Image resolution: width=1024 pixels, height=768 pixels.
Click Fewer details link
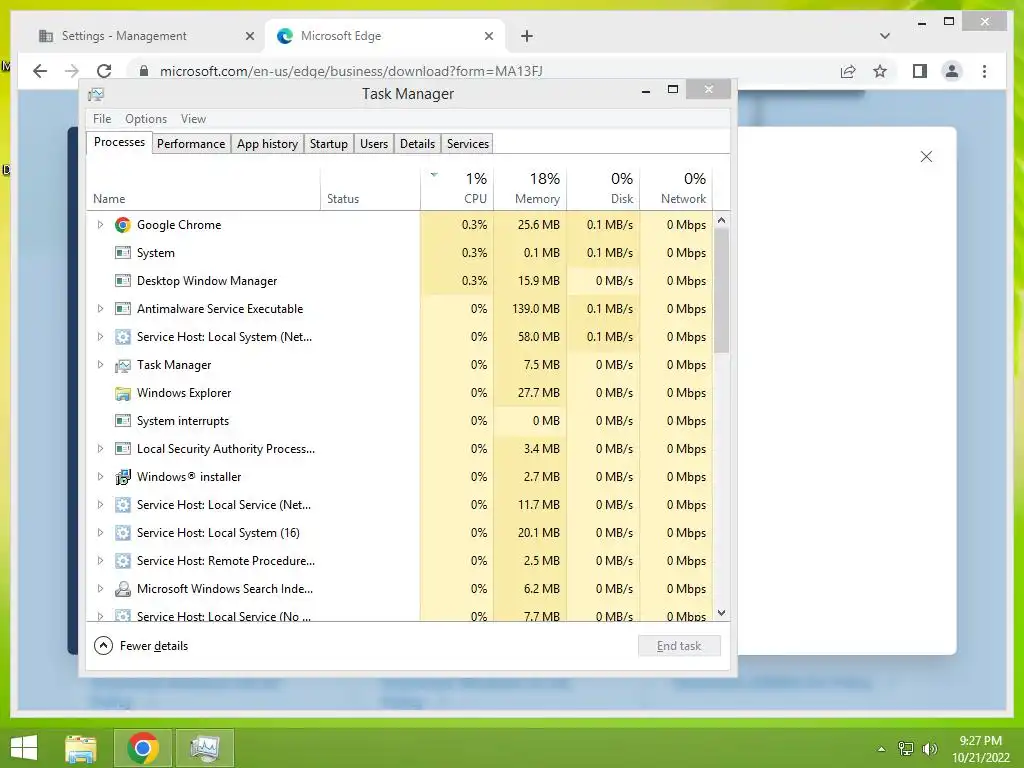[154, 646]
